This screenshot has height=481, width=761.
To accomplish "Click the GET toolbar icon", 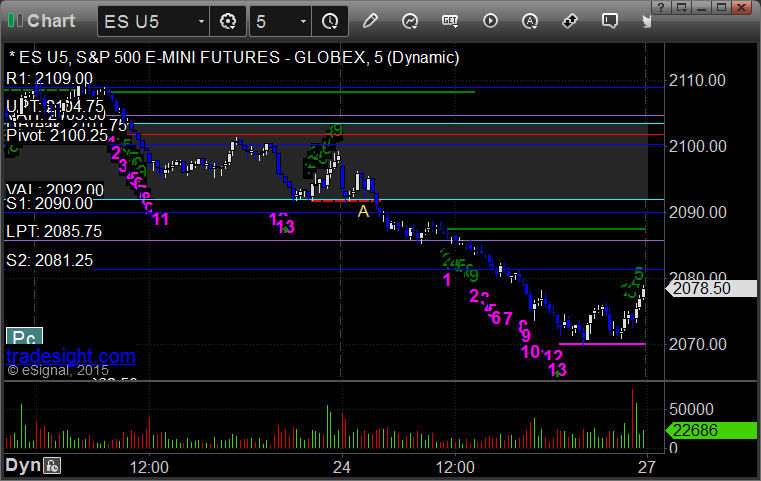I will [x=450, y=21].
